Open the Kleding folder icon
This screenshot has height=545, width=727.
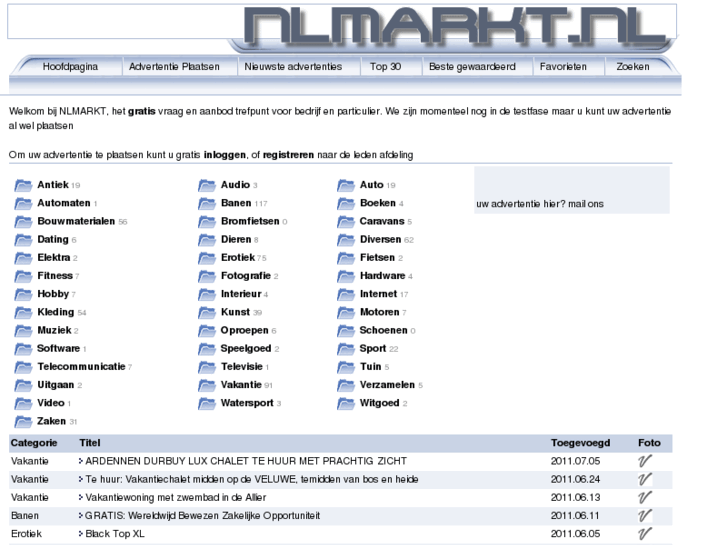point(23,312)
